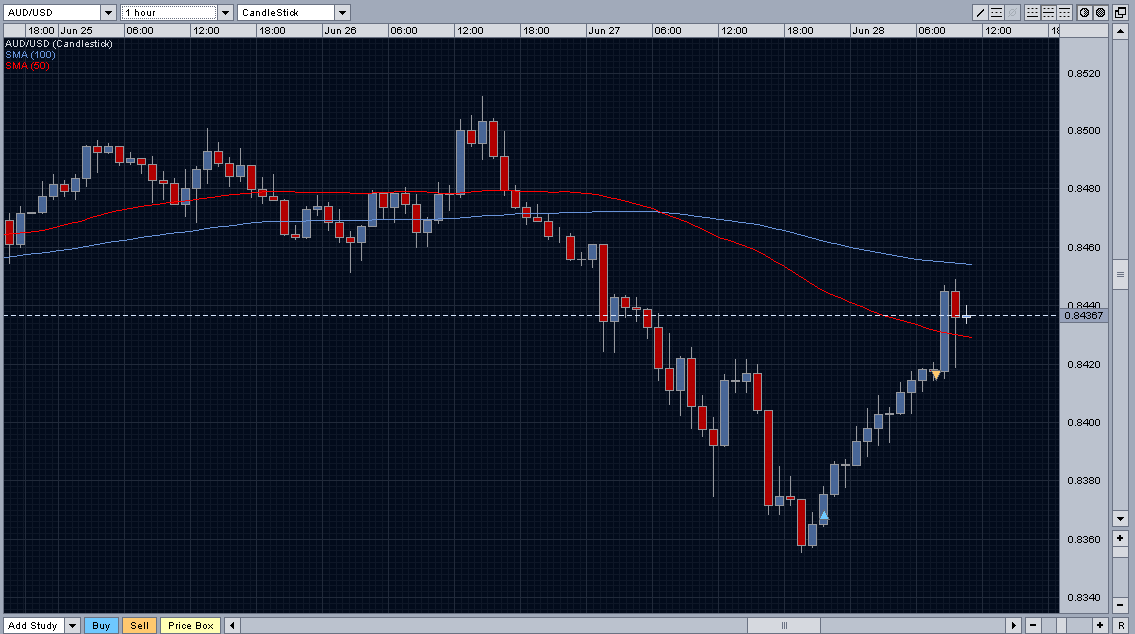
Task: Click the Jun 28 date header
Action: click(869, 30)
